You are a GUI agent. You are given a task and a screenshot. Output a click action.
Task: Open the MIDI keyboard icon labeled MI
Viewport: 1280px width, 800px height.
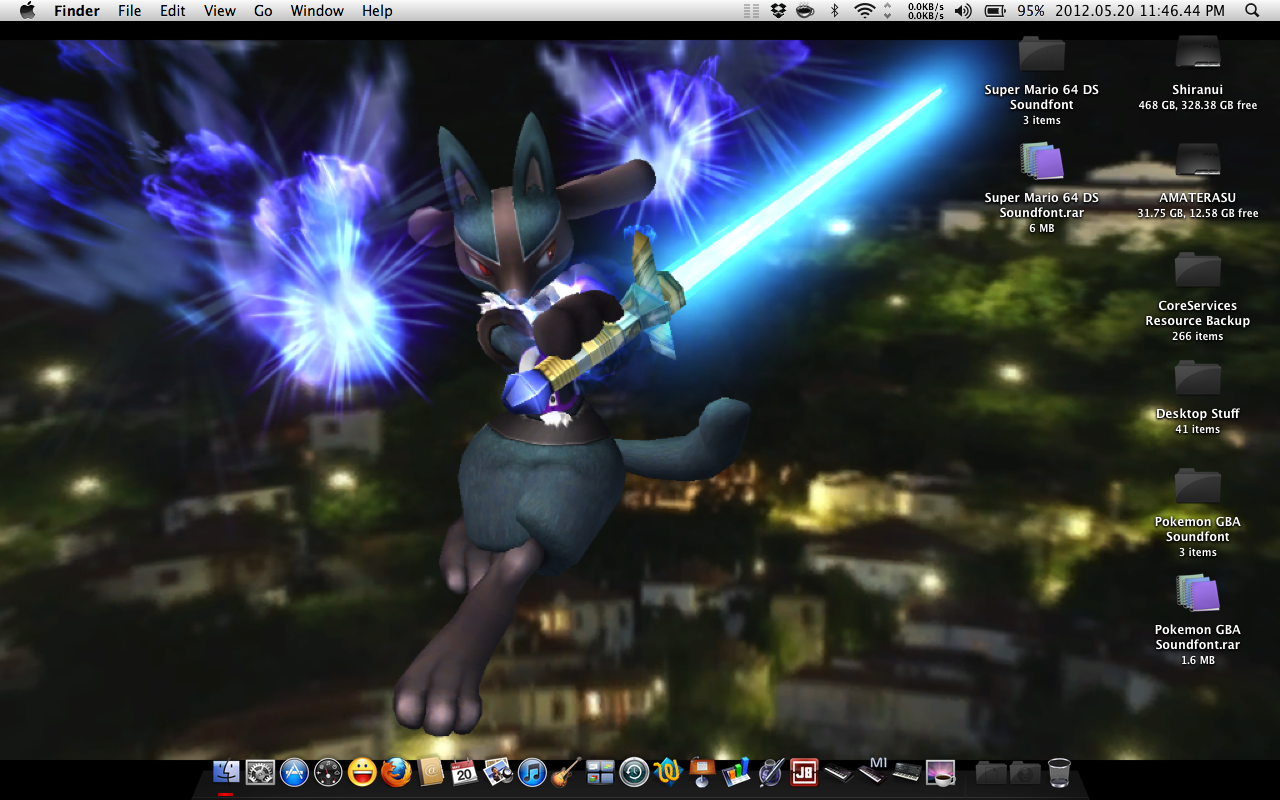[x=873, y=770]
